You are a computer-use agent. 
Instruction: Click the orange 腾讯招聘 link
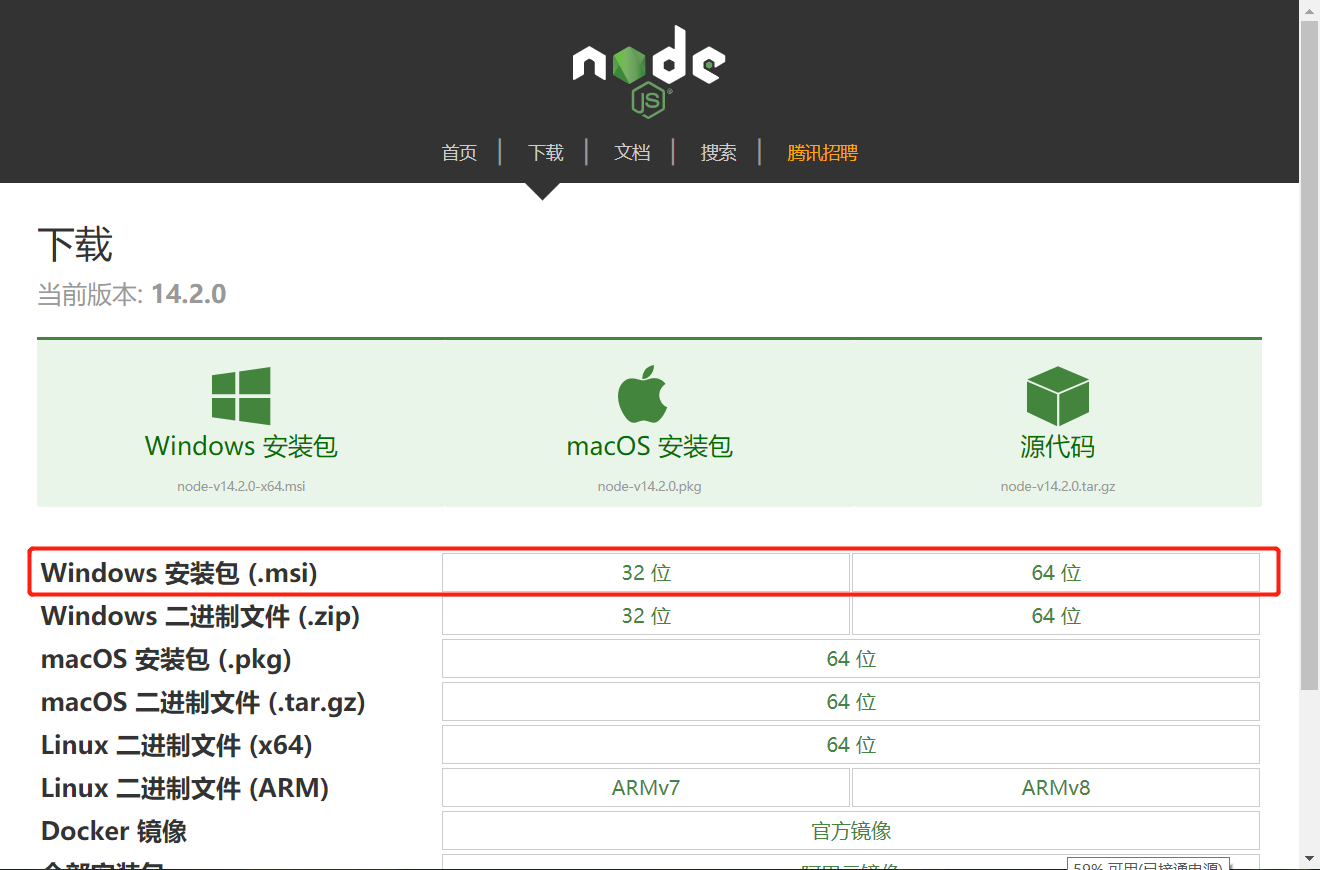823,152
